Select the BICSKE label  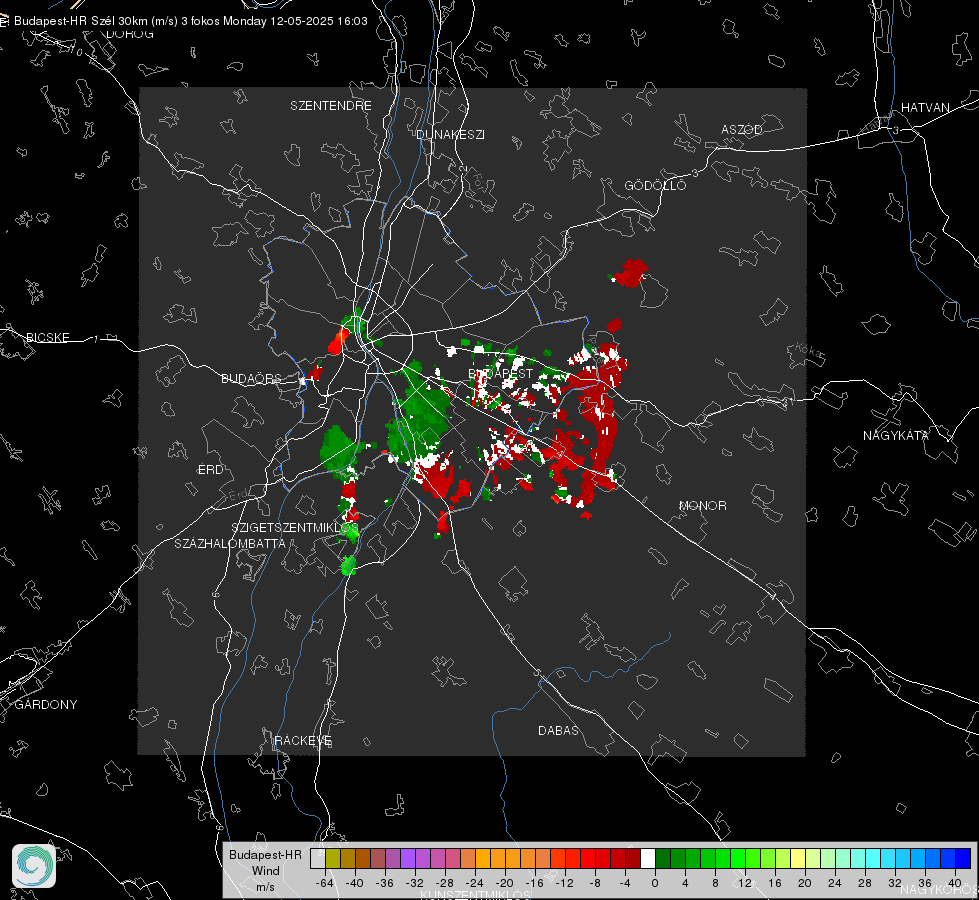coord(47,337)
